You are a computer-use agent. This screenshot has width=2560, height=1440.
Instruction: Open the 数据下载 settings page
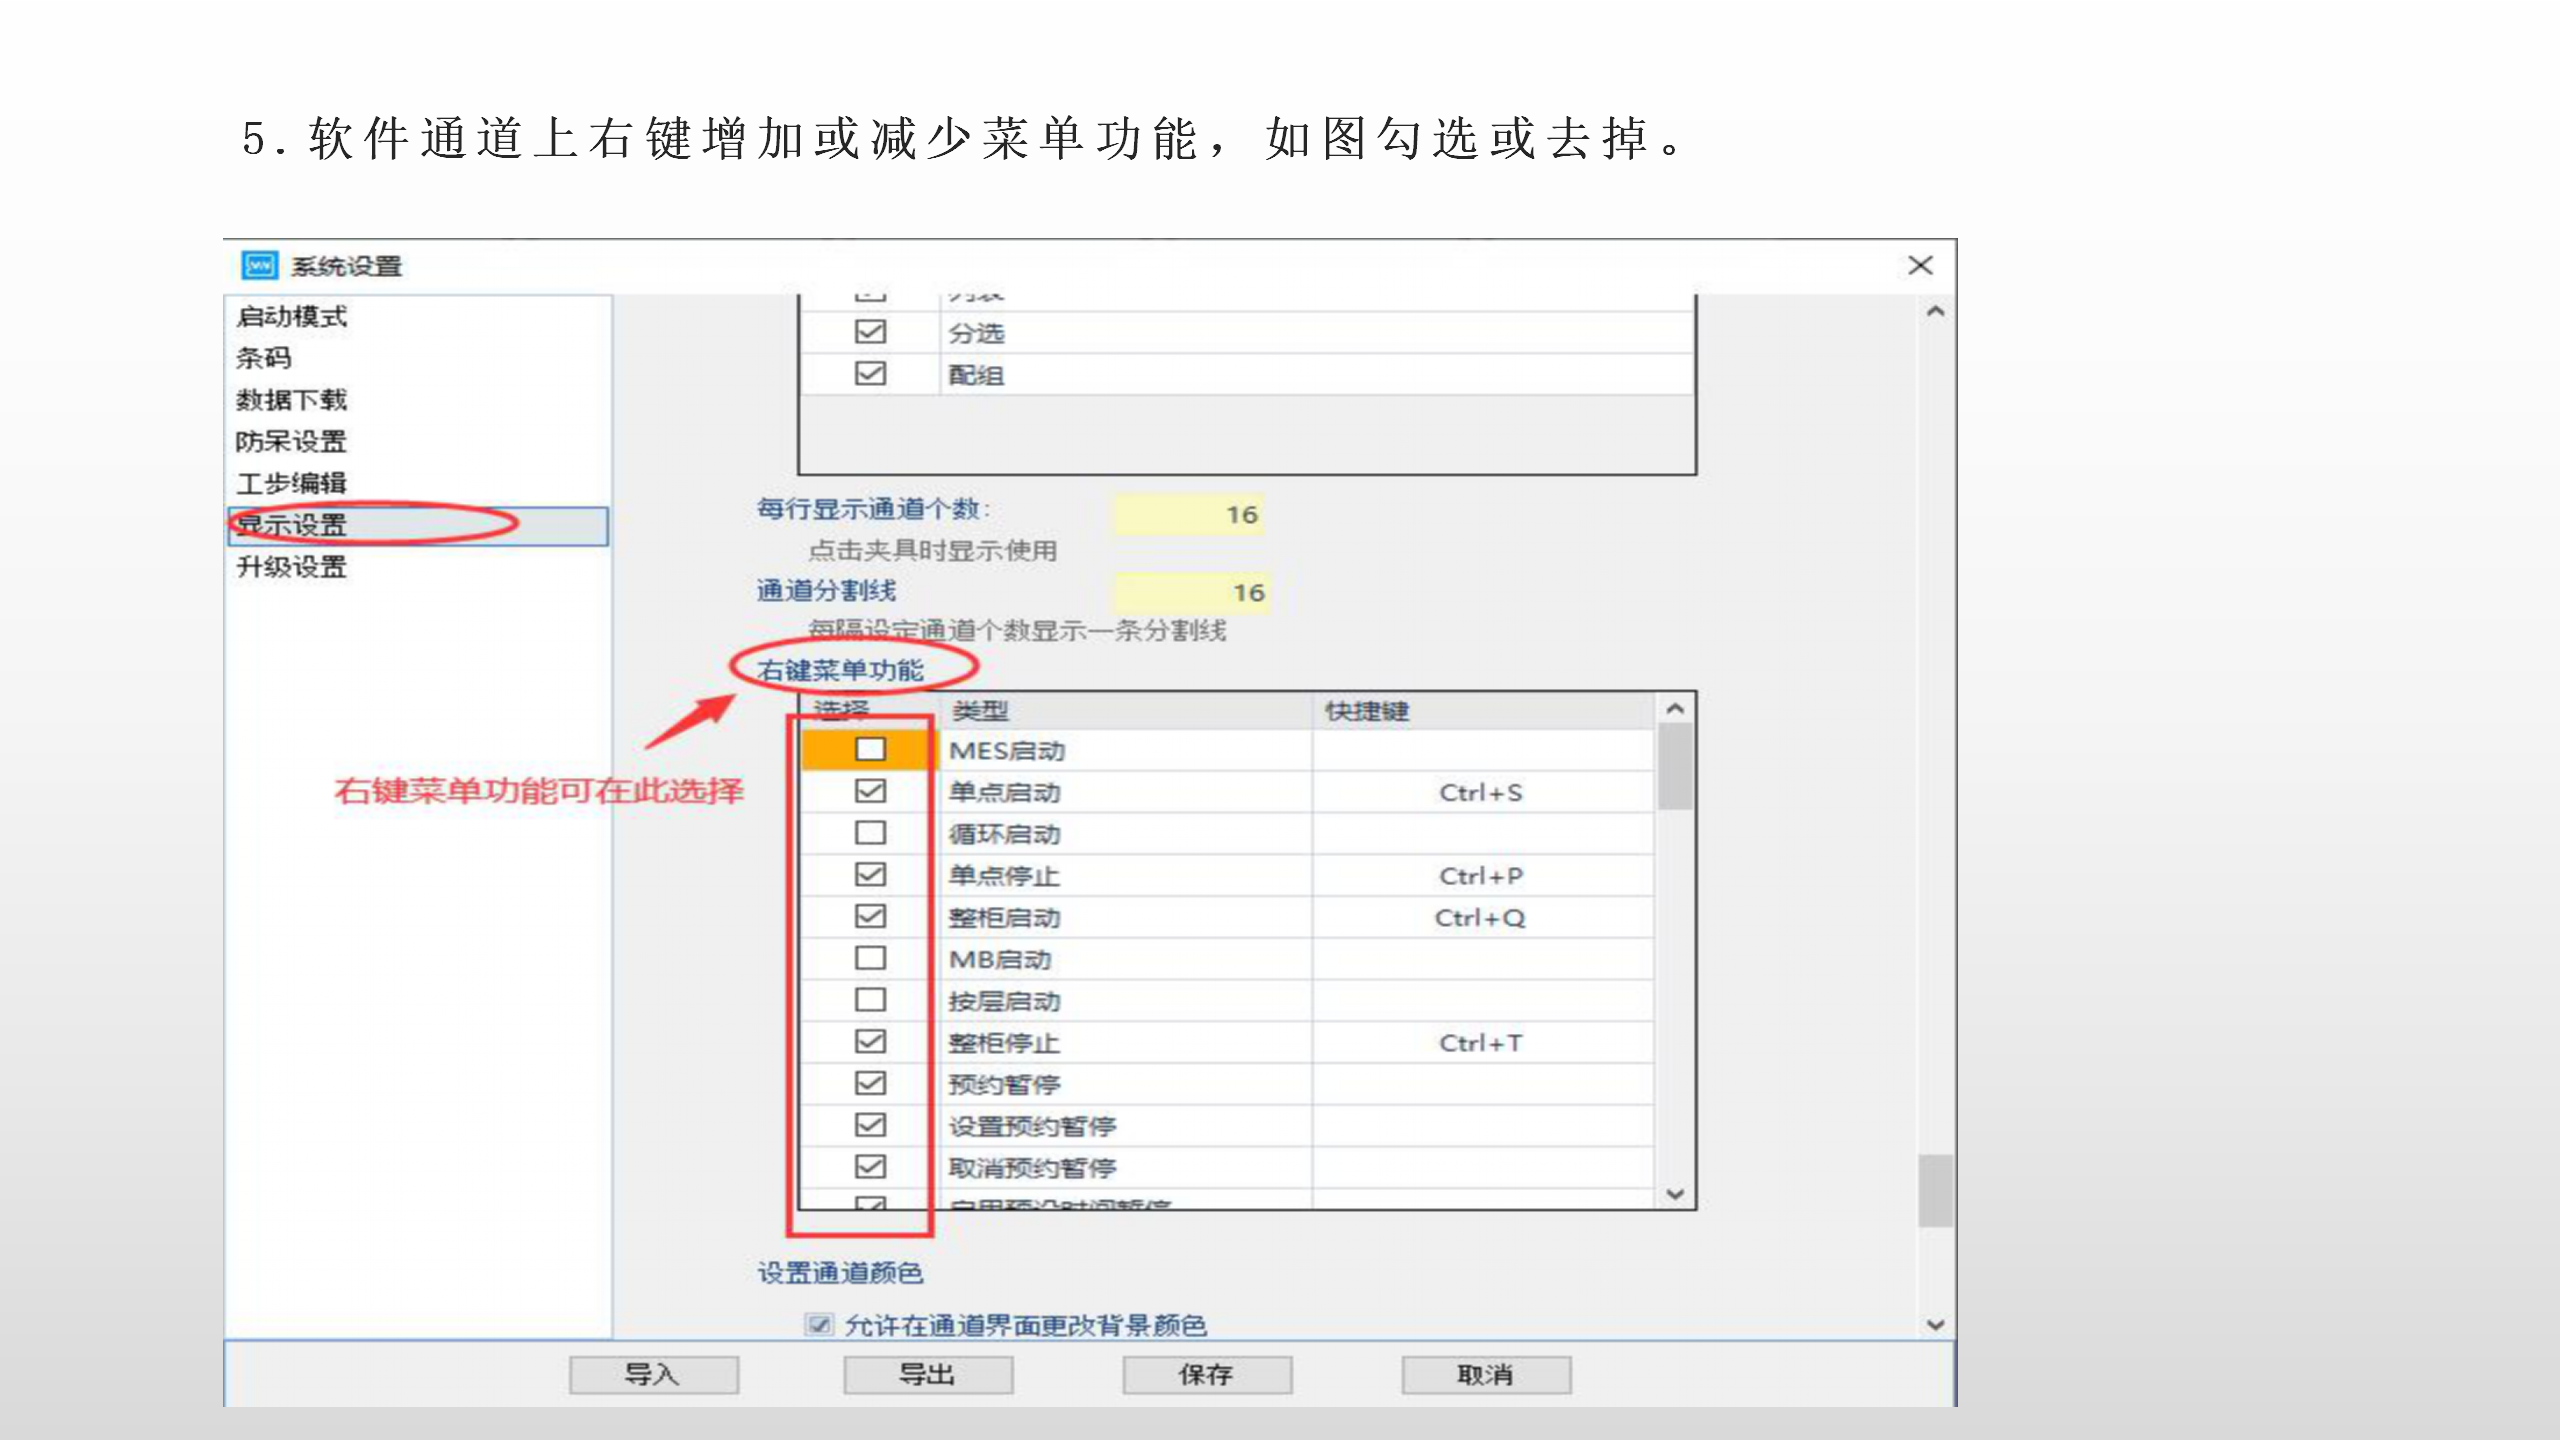pyautogui.click(x=292, y=400)
